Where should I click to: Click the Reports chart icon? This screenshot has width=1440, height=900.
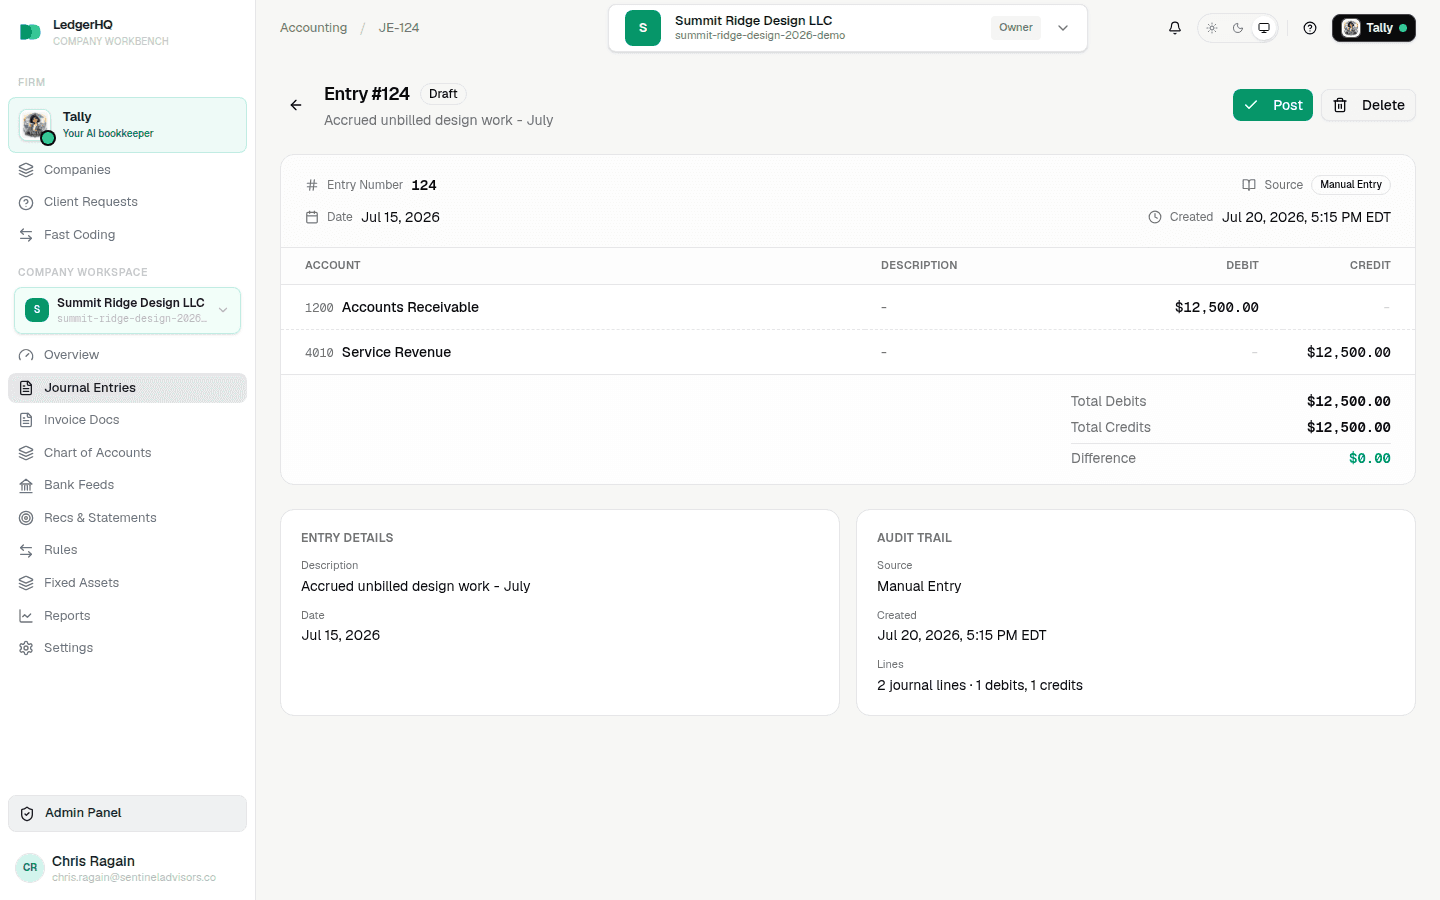point(26,616)
